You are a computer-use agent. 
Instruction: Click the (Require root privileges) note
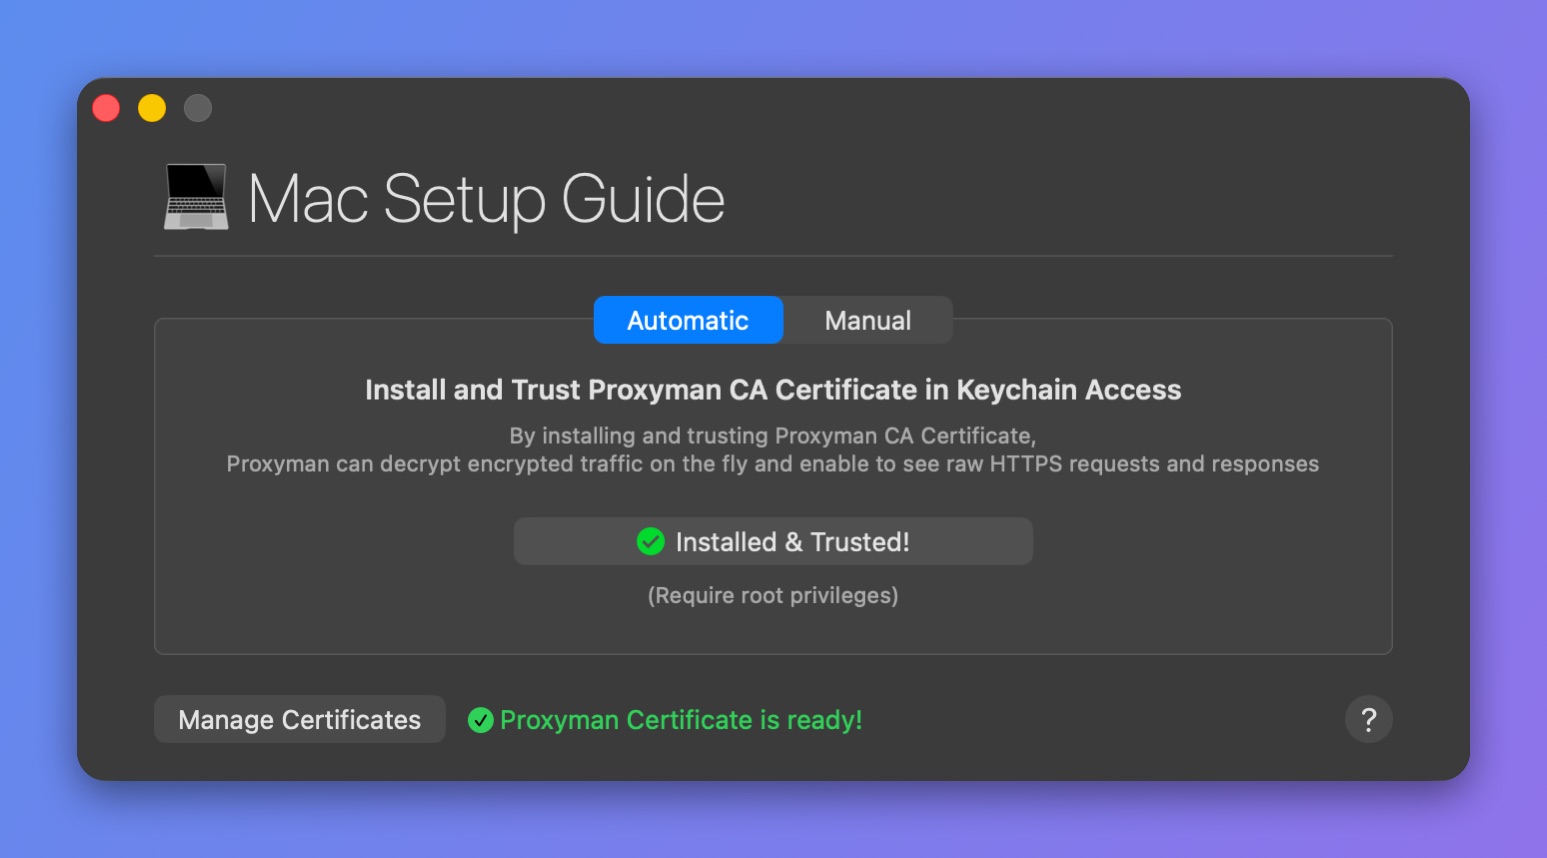click(x=773, y=595)
